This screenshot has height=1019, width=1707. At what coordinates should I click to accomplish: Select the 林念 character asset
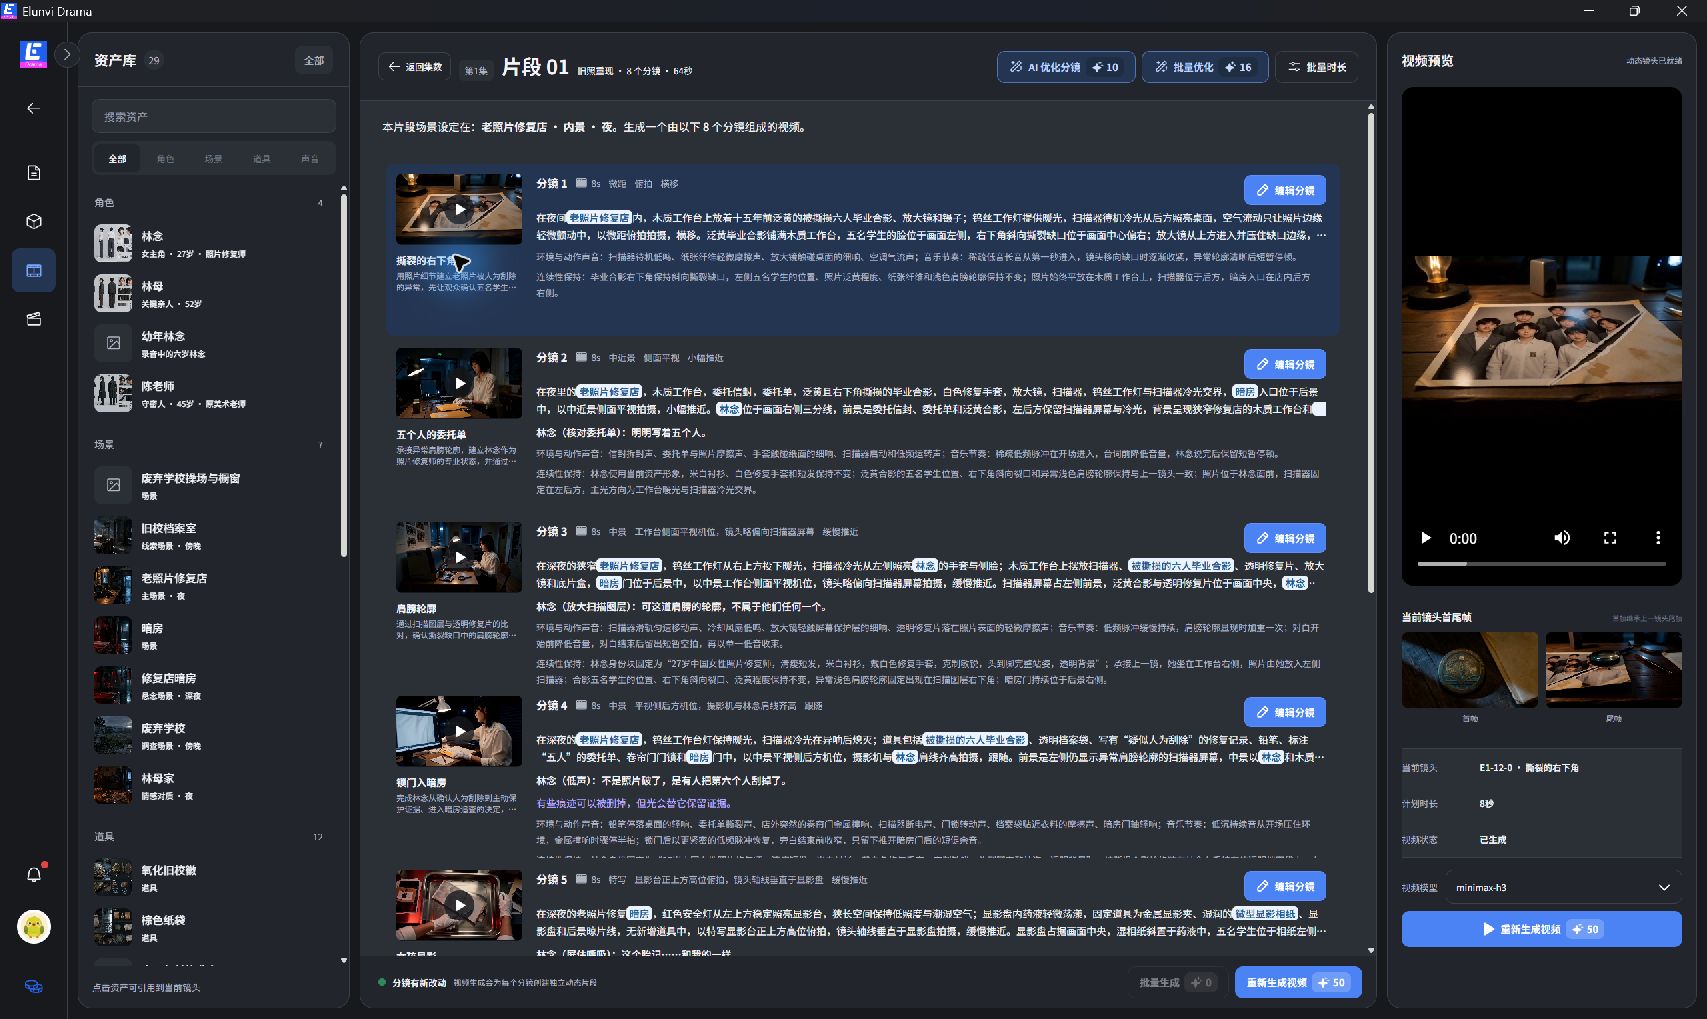coord(213,243)
